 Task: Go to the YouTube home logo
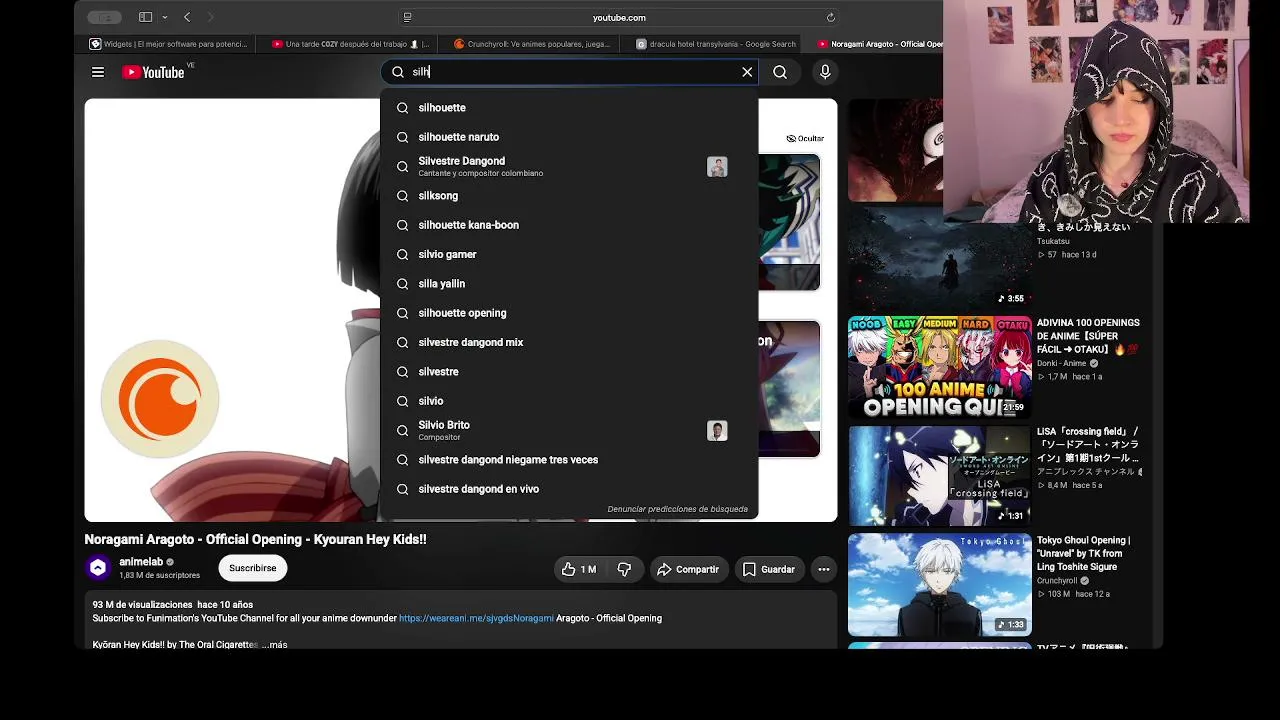click(x=154, y=72)
